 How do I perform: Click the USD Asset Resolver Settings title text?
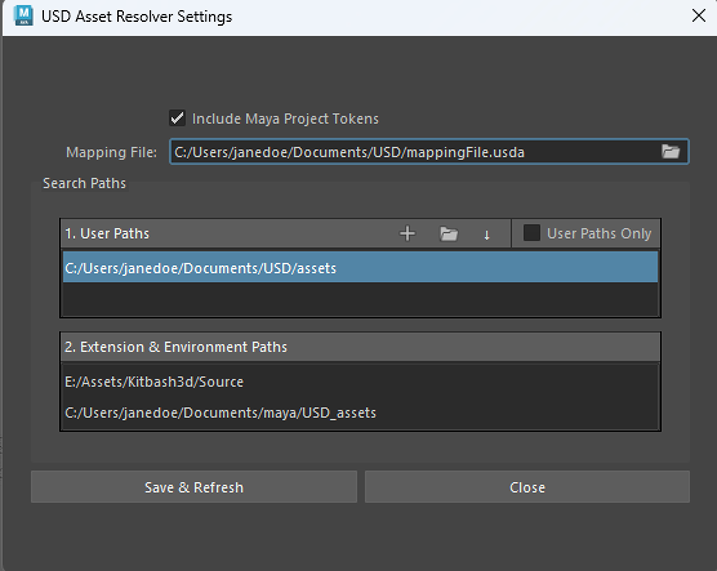136,17
